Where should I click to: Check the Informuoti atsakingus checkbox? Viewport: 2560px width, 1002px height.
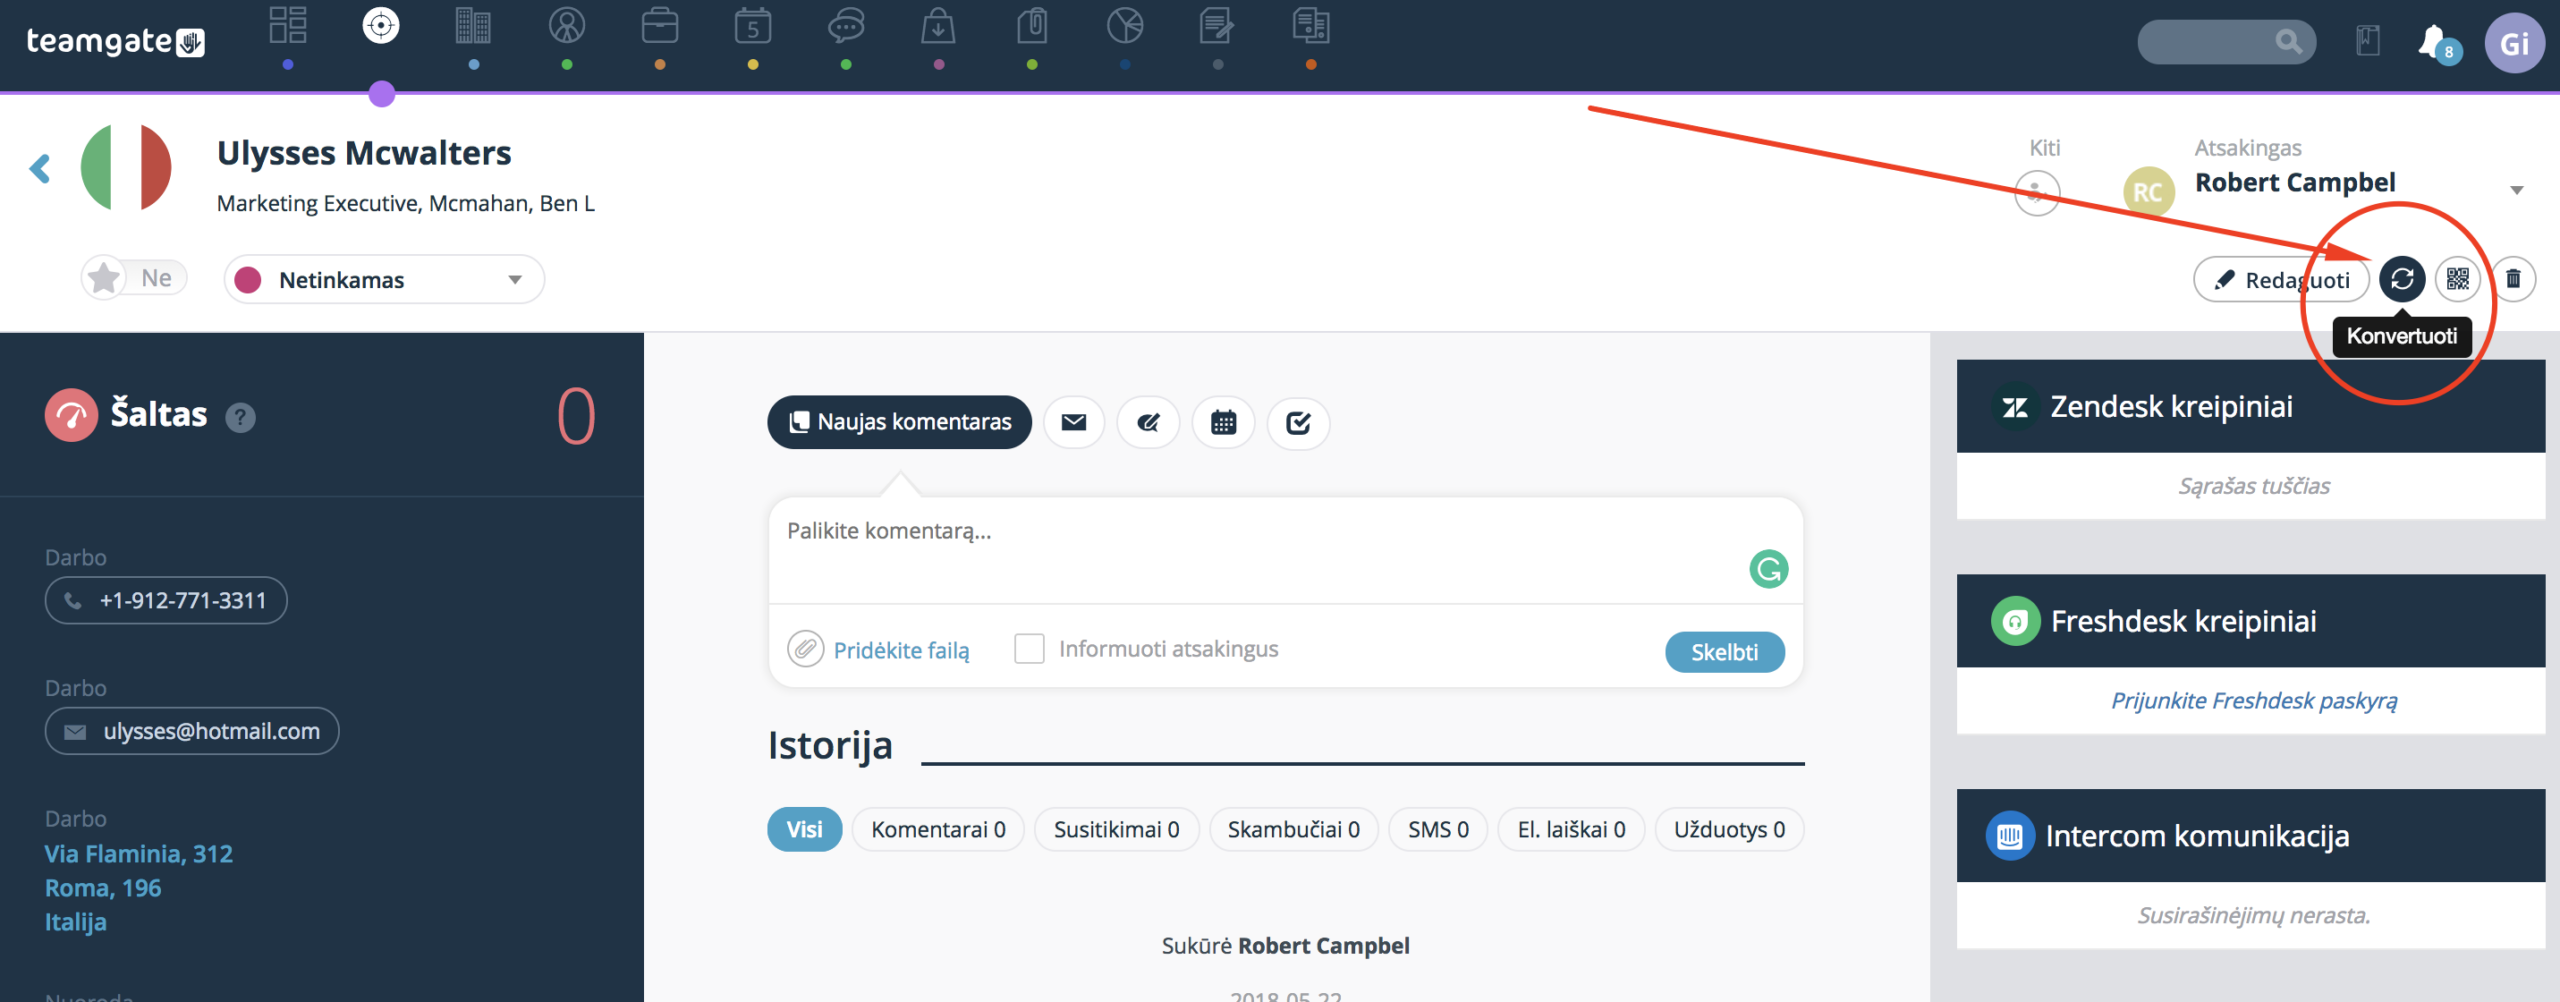pos(1029,649)
